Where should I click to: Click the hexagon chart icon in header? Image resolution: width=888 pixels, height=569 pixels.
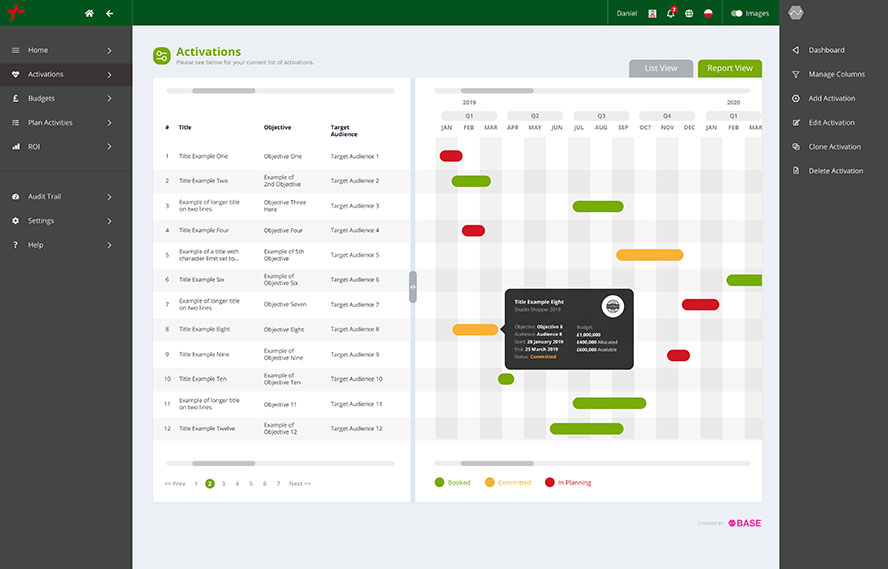[x=796, y=13]
